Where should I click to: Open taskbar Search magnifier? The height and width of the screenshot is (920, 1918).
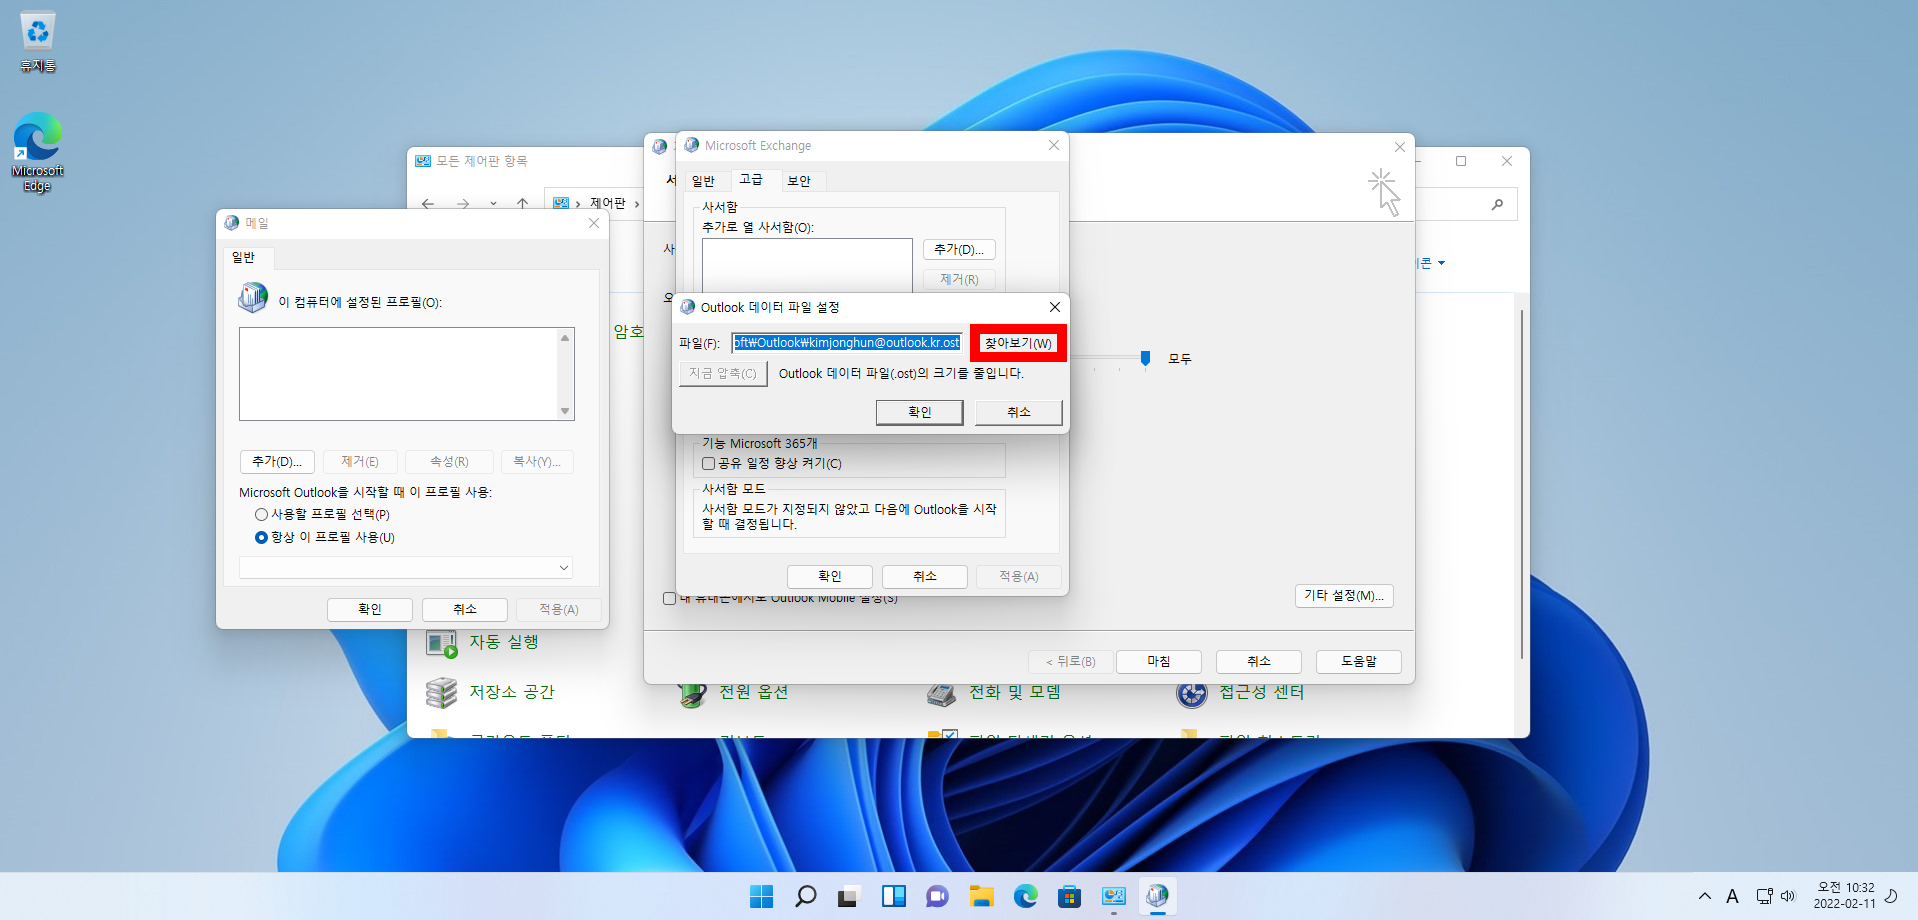pyautogui.click(x=805, y=896)
